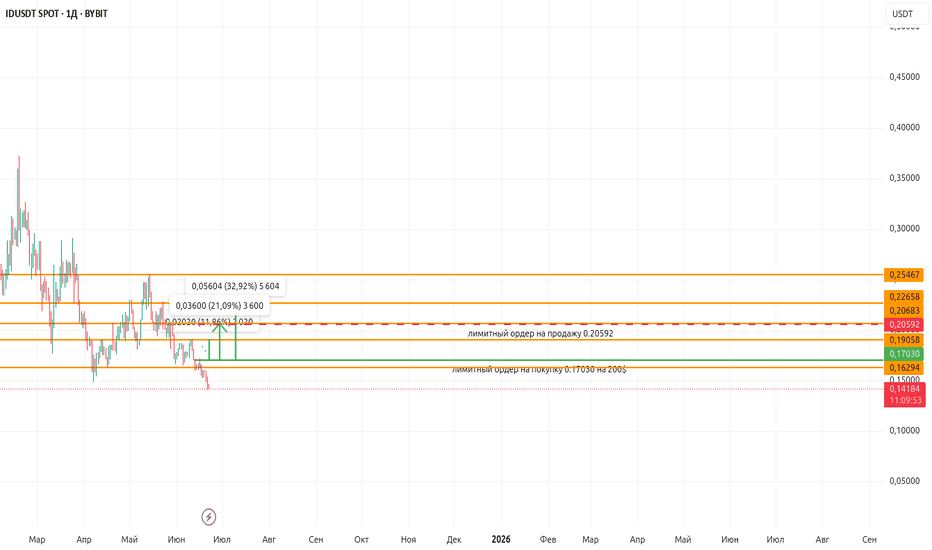The width and height of the screenshot is (932, 550).
Task: Click the Дек month label
Action: [x=454, y=540]
